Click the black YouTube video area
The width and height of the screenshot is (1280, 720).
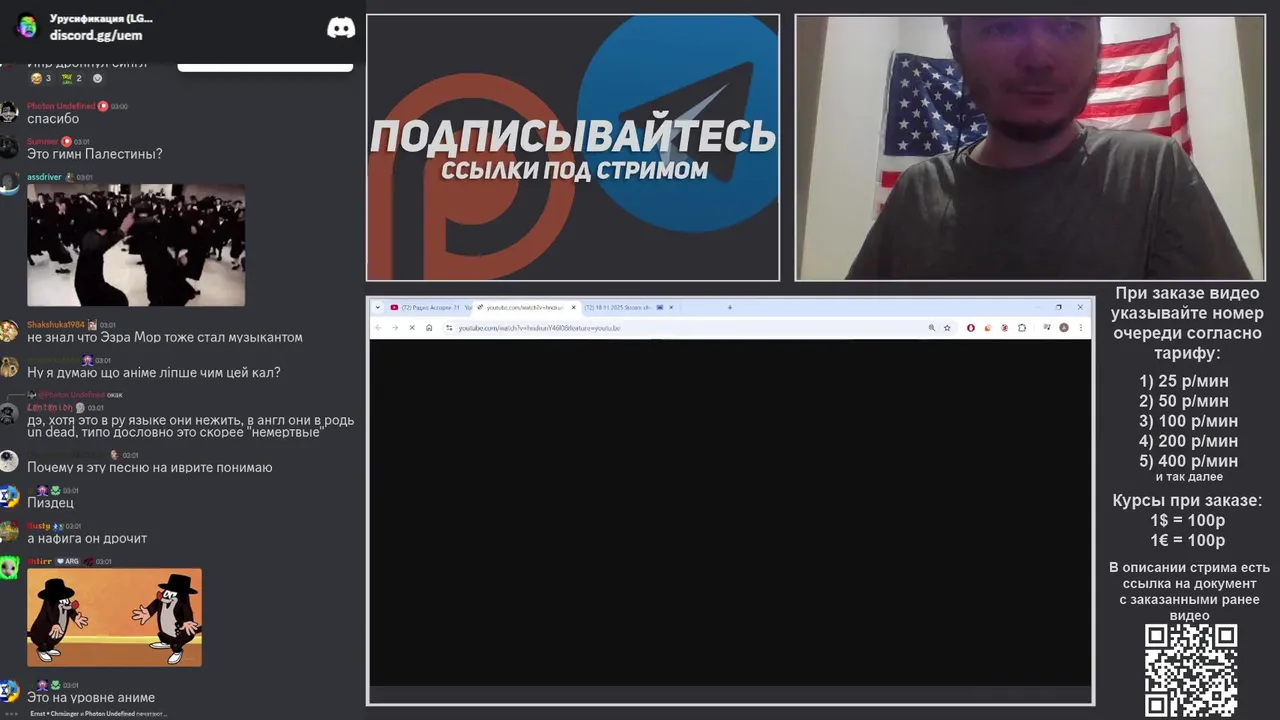[730, 512]
